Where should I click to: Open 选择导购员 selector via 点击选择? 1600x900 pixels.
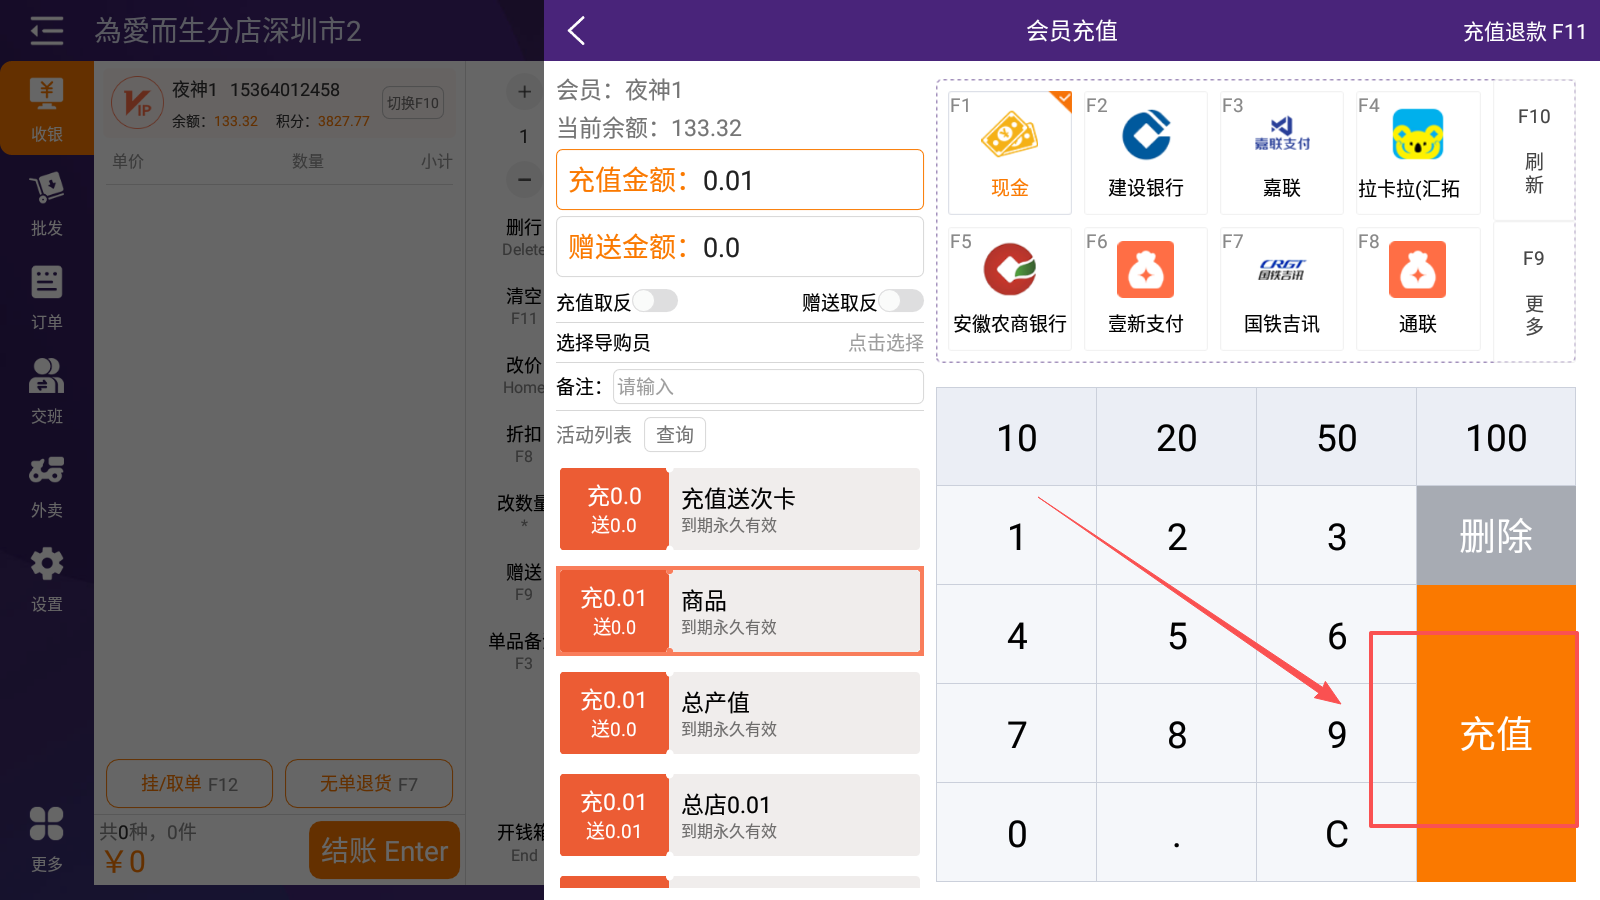coord(885,343)
